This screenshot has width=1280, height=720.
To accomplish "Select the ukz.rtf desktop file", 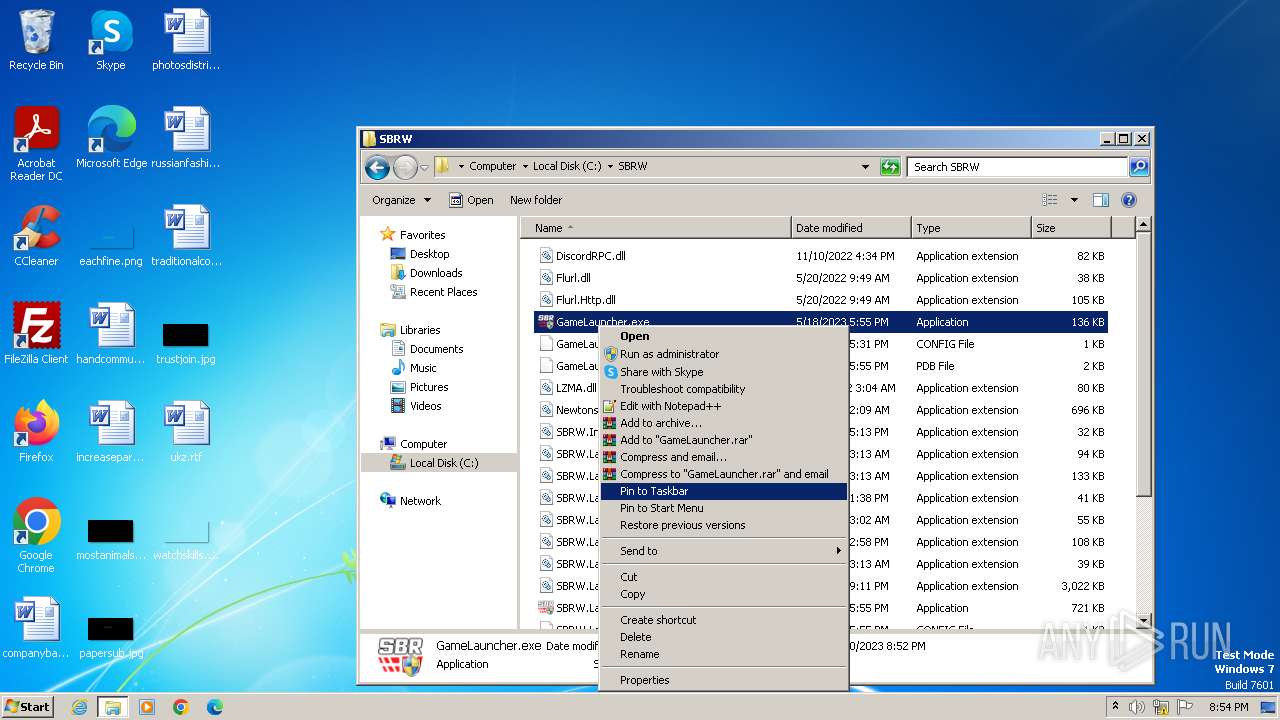I will coord(186,432).
